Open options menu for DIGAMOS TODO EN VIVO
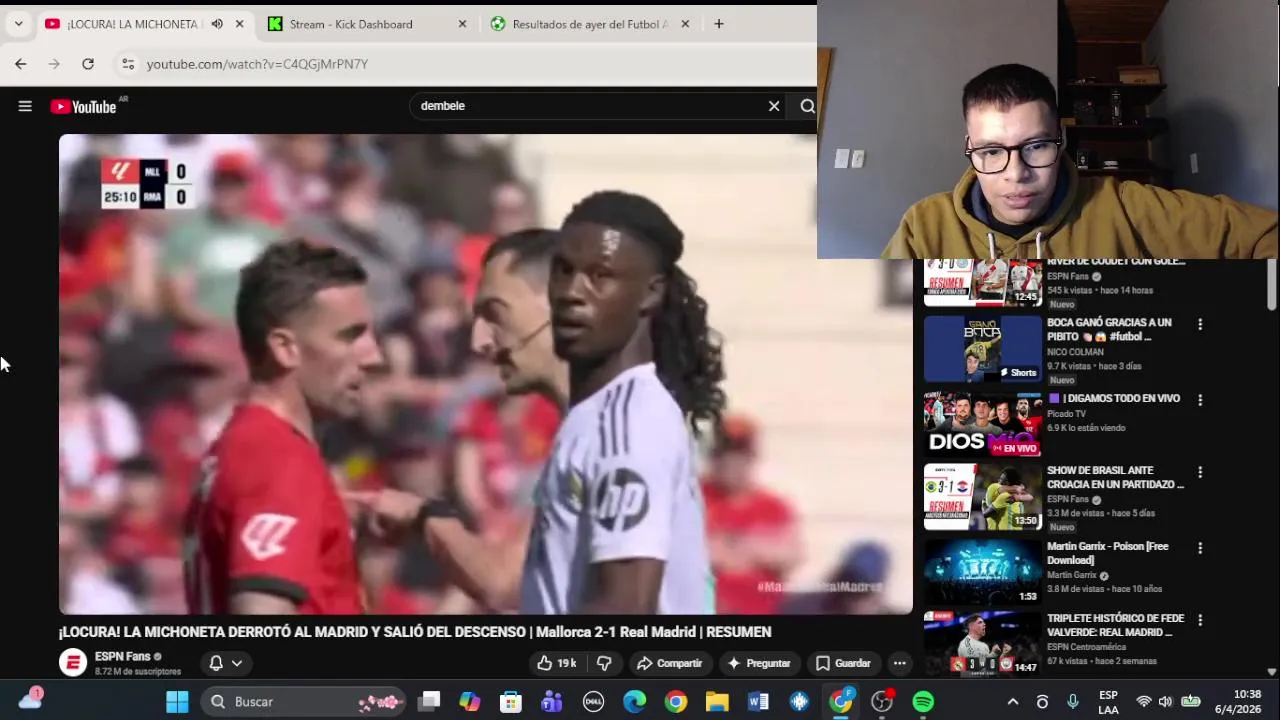 (1200, 400)
